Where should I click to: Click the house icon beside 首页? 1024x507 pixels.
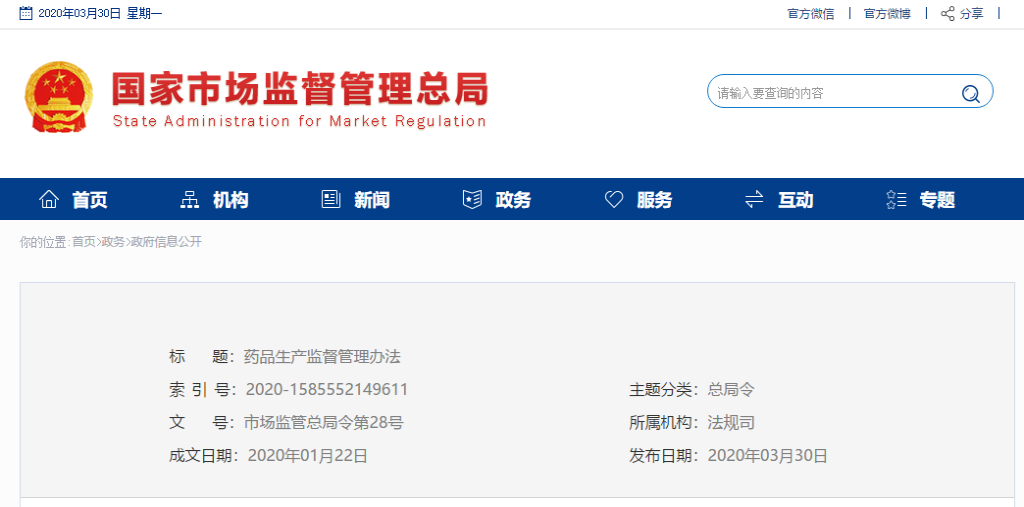coord(49,199)
